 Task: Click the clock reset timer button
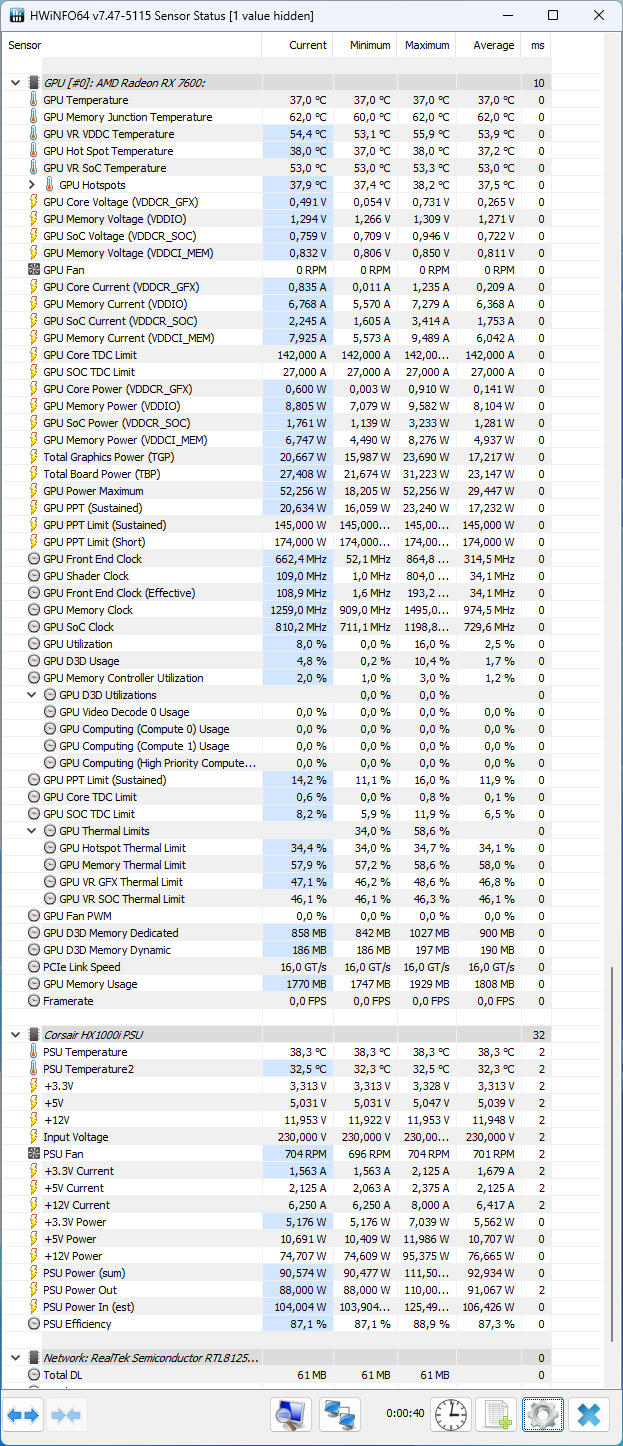coord(453,1415)
